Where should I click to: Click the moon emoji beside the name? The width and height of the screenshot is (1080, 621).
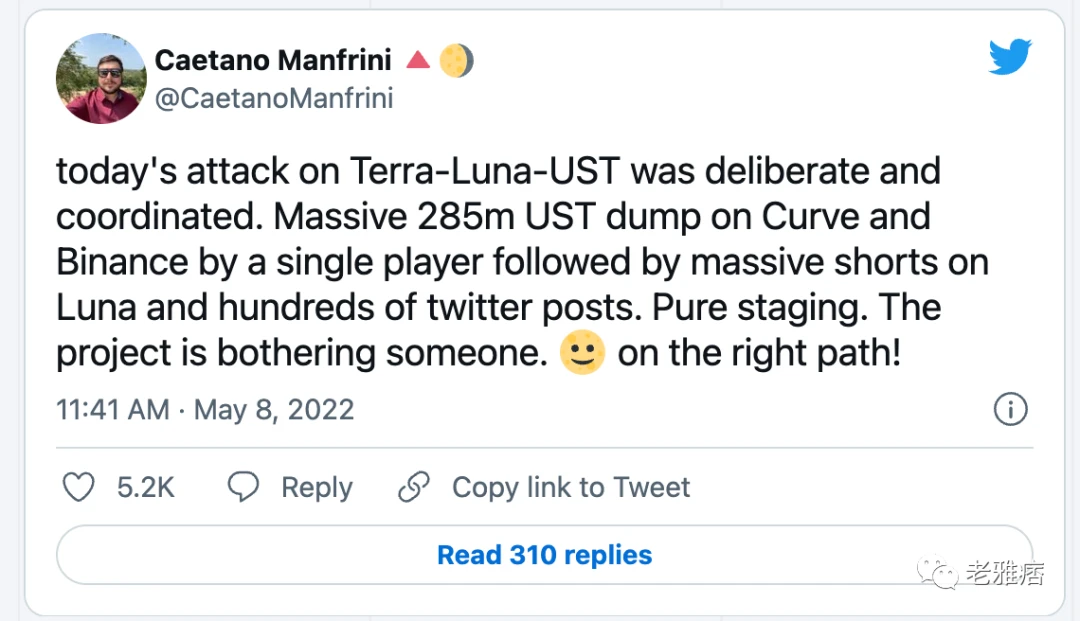pos(457,60)
